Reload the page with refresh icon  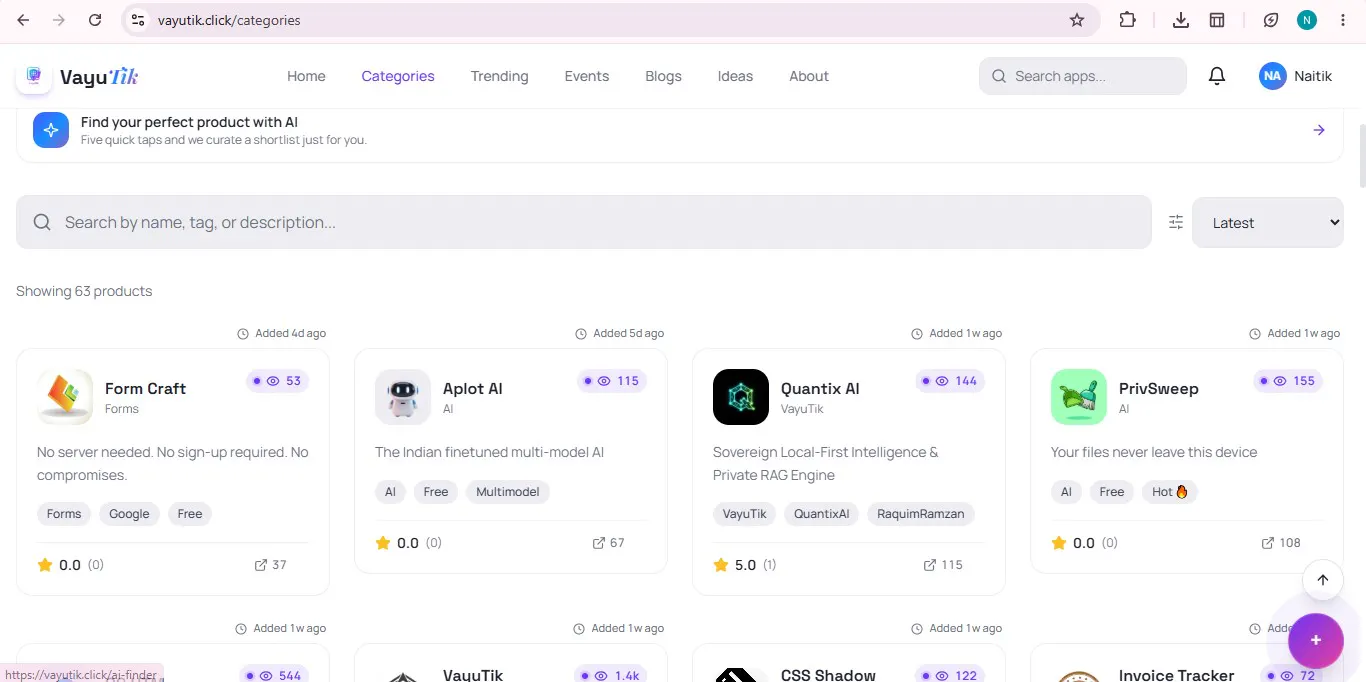[x=95, y=20]
